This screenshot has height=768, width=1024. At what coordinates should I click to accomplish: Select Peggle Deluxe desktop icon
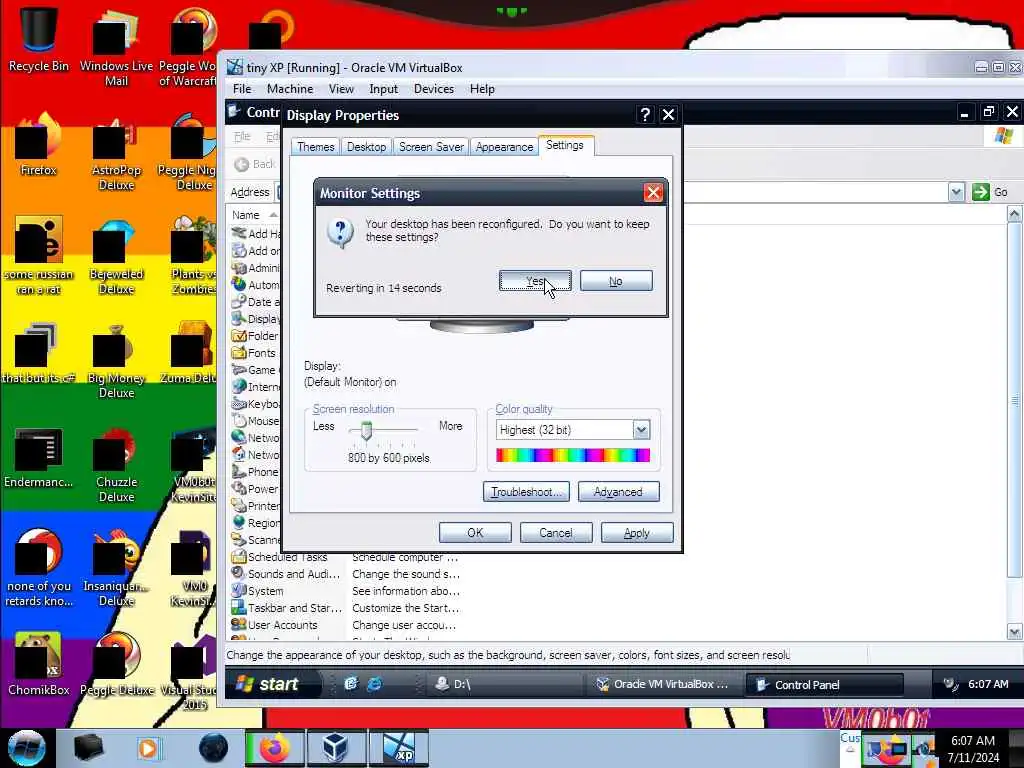click(x=117, y=664)
